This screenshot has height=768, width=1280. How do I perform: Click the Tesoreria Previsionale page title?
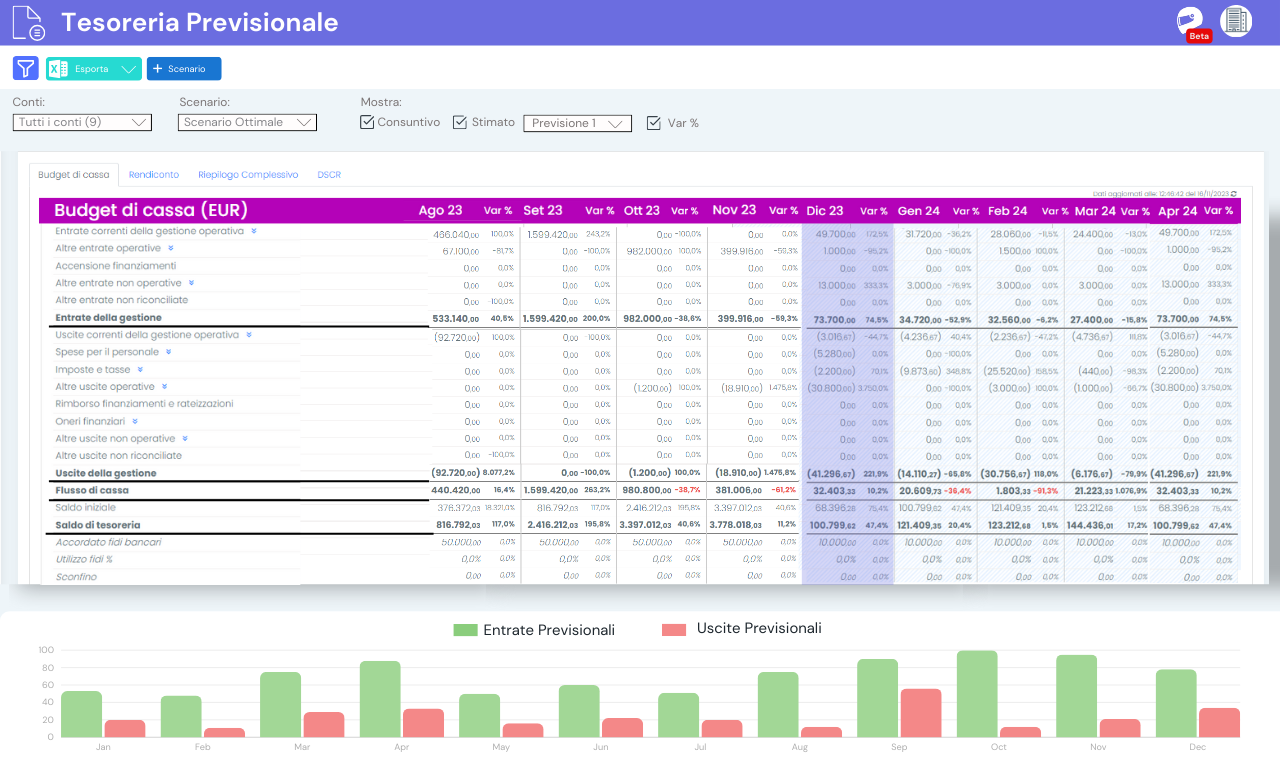[x=200, y=22]
